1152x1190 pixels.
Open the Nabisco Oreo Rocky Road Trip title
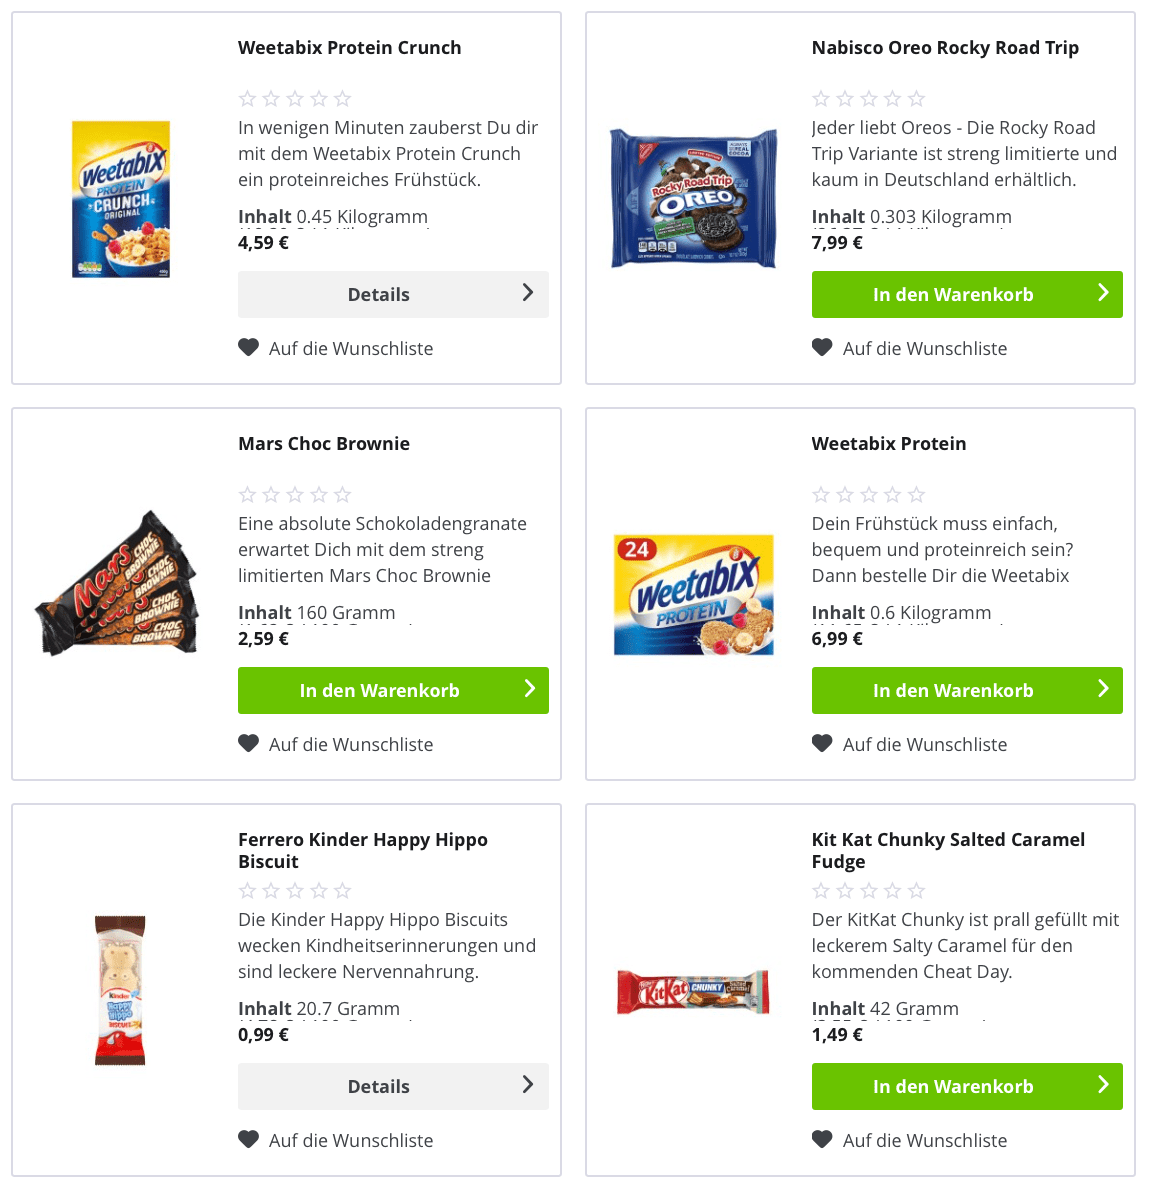click(945, 48)
